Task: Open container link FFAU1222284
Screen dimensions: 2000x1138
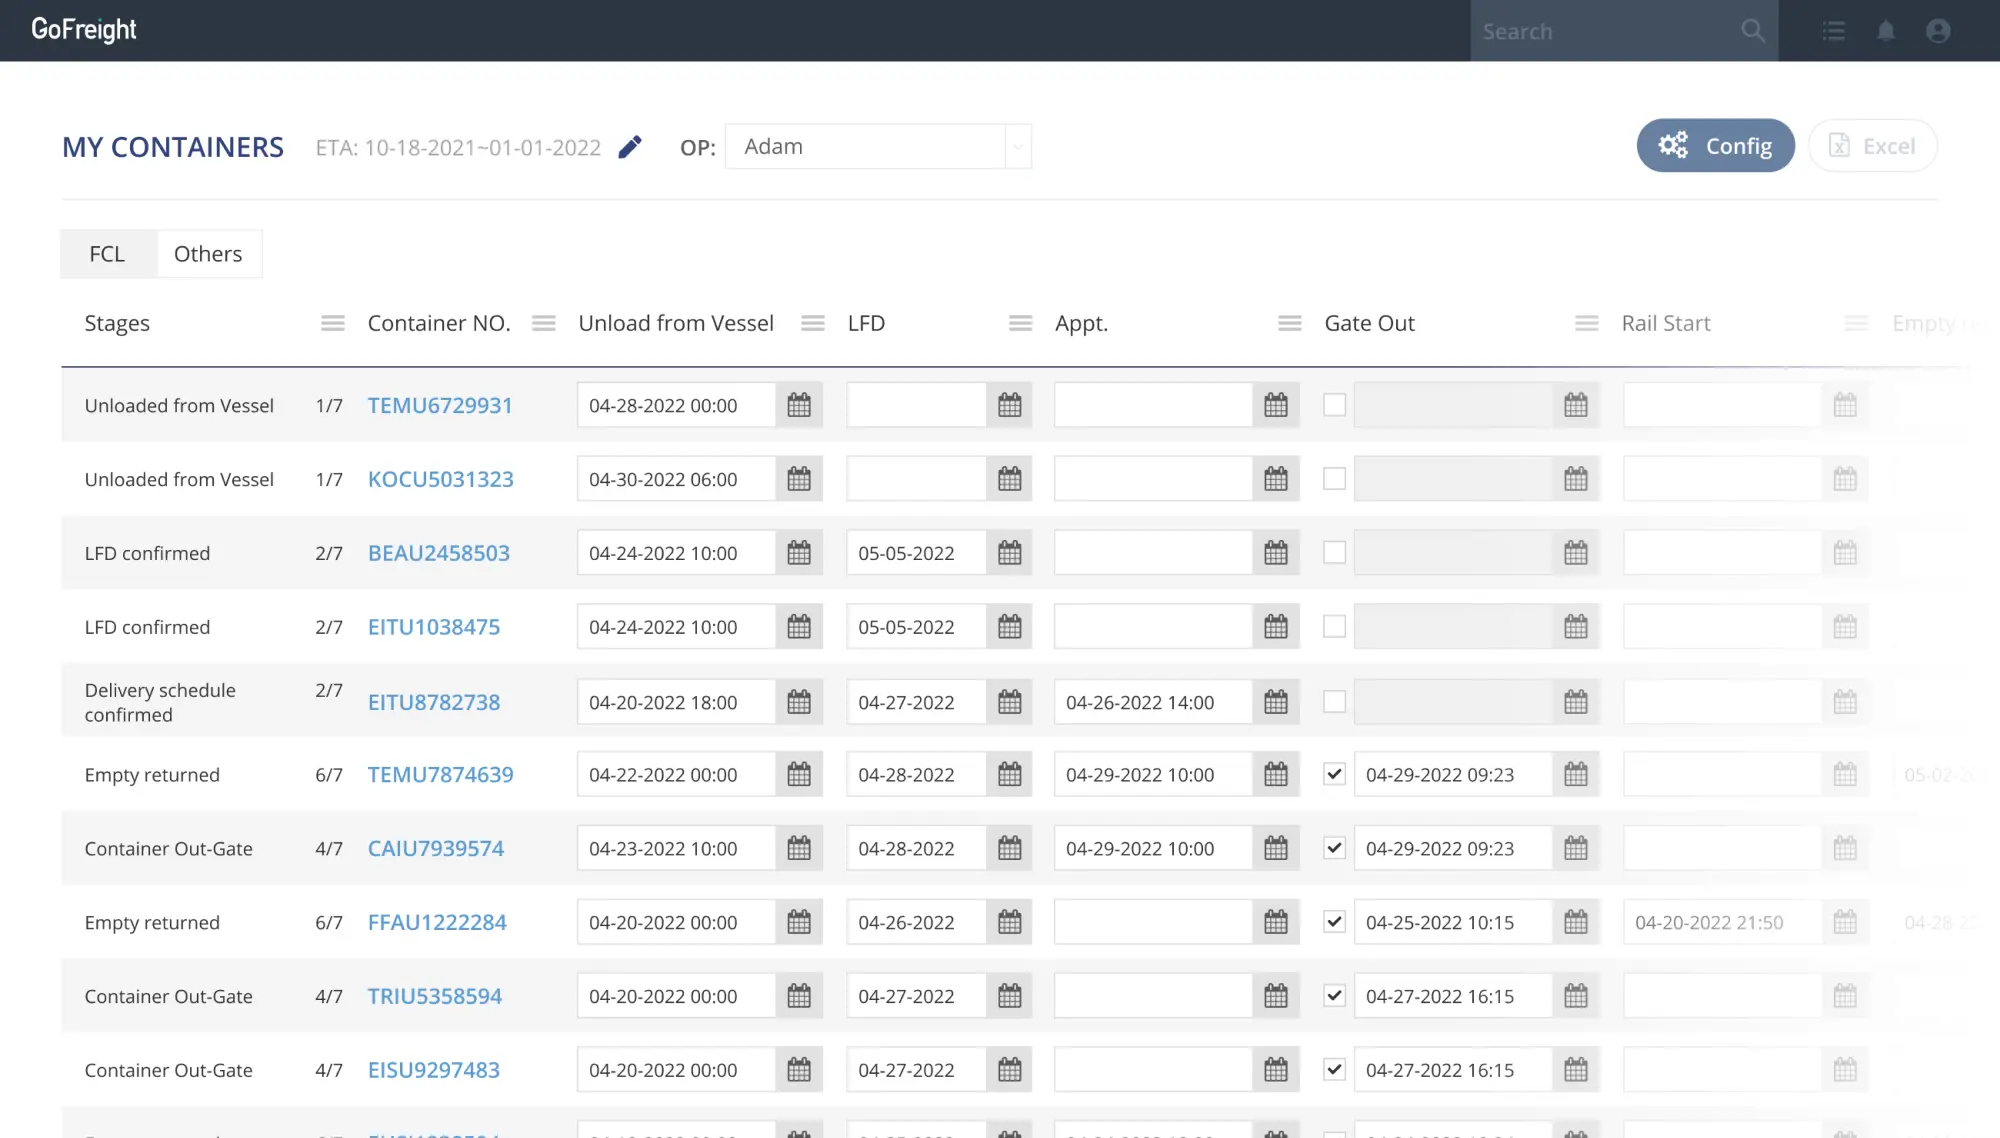Action: point(437,922)
